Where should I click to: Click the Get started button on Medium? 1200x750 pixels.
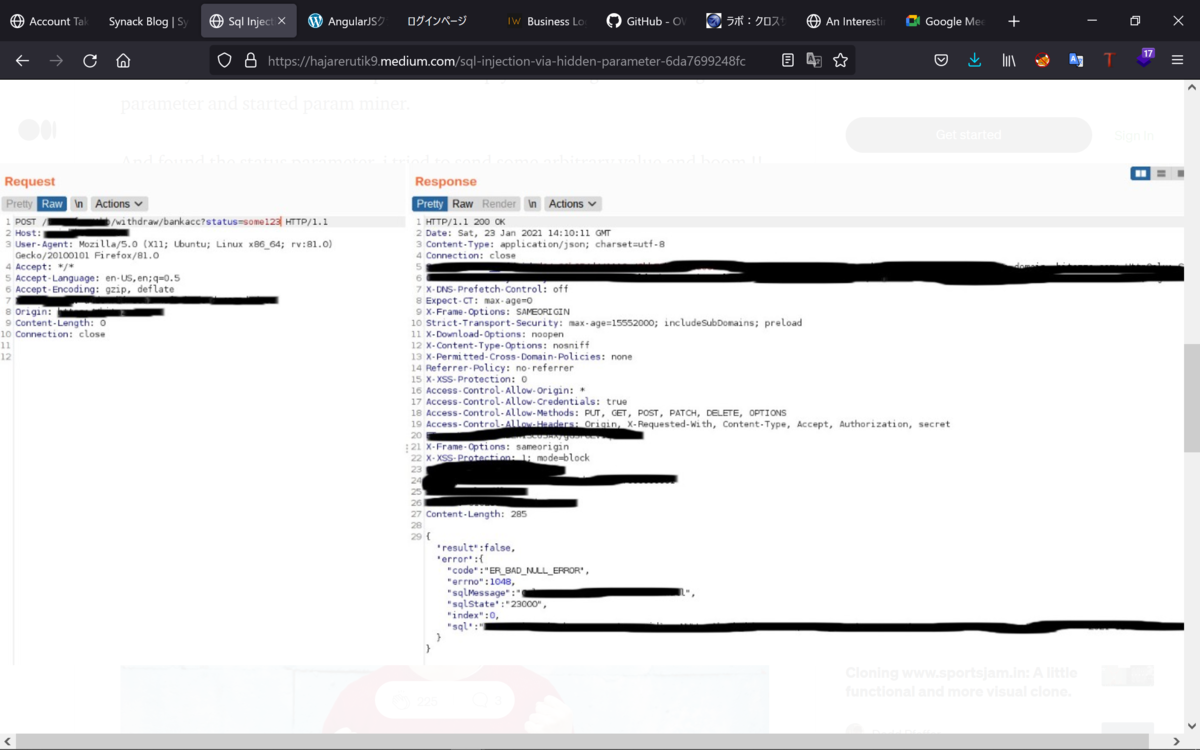968,135
